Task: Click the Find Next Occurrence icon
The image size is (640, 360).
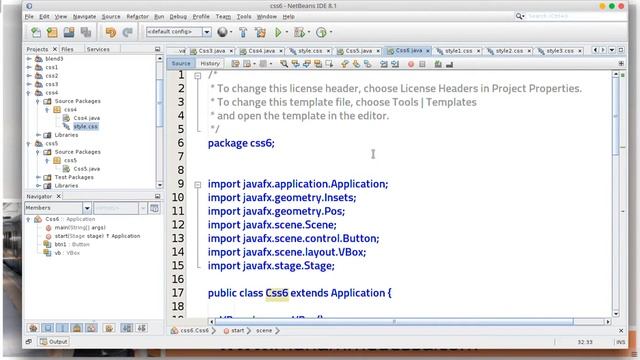Action: click(x=307, y=64)
